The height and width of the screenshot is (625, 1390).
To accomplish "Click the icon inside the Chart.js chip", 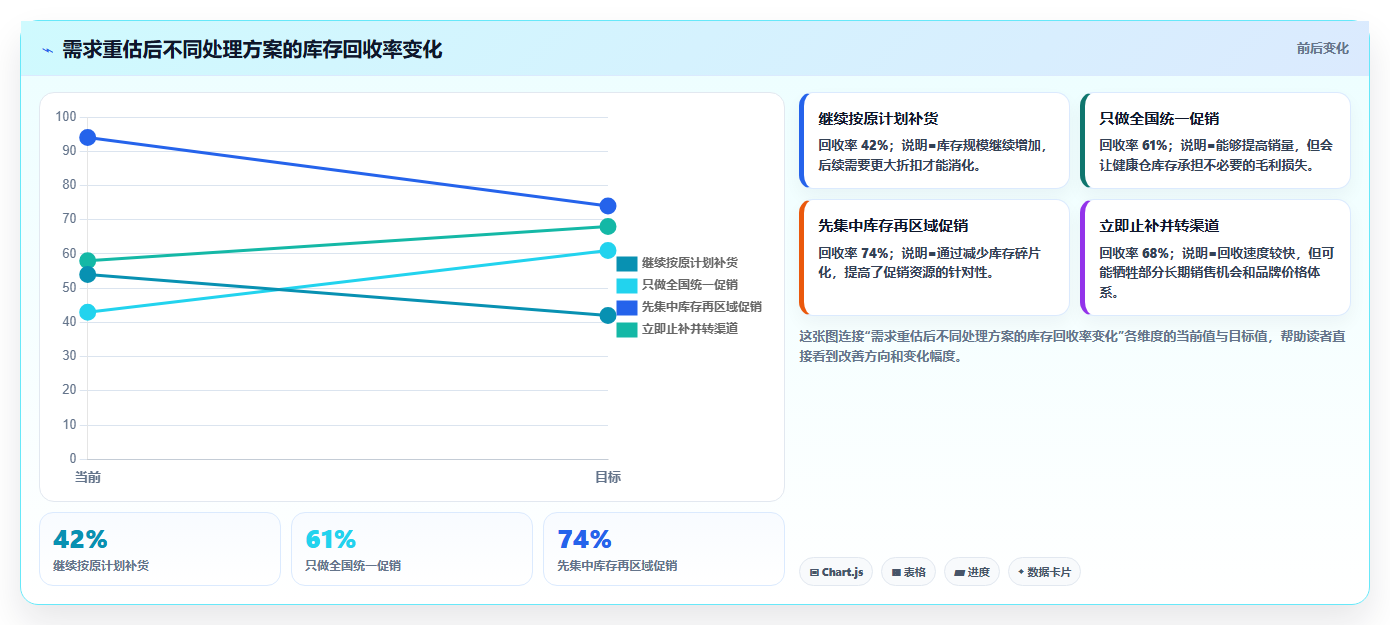I will (815, 573).
